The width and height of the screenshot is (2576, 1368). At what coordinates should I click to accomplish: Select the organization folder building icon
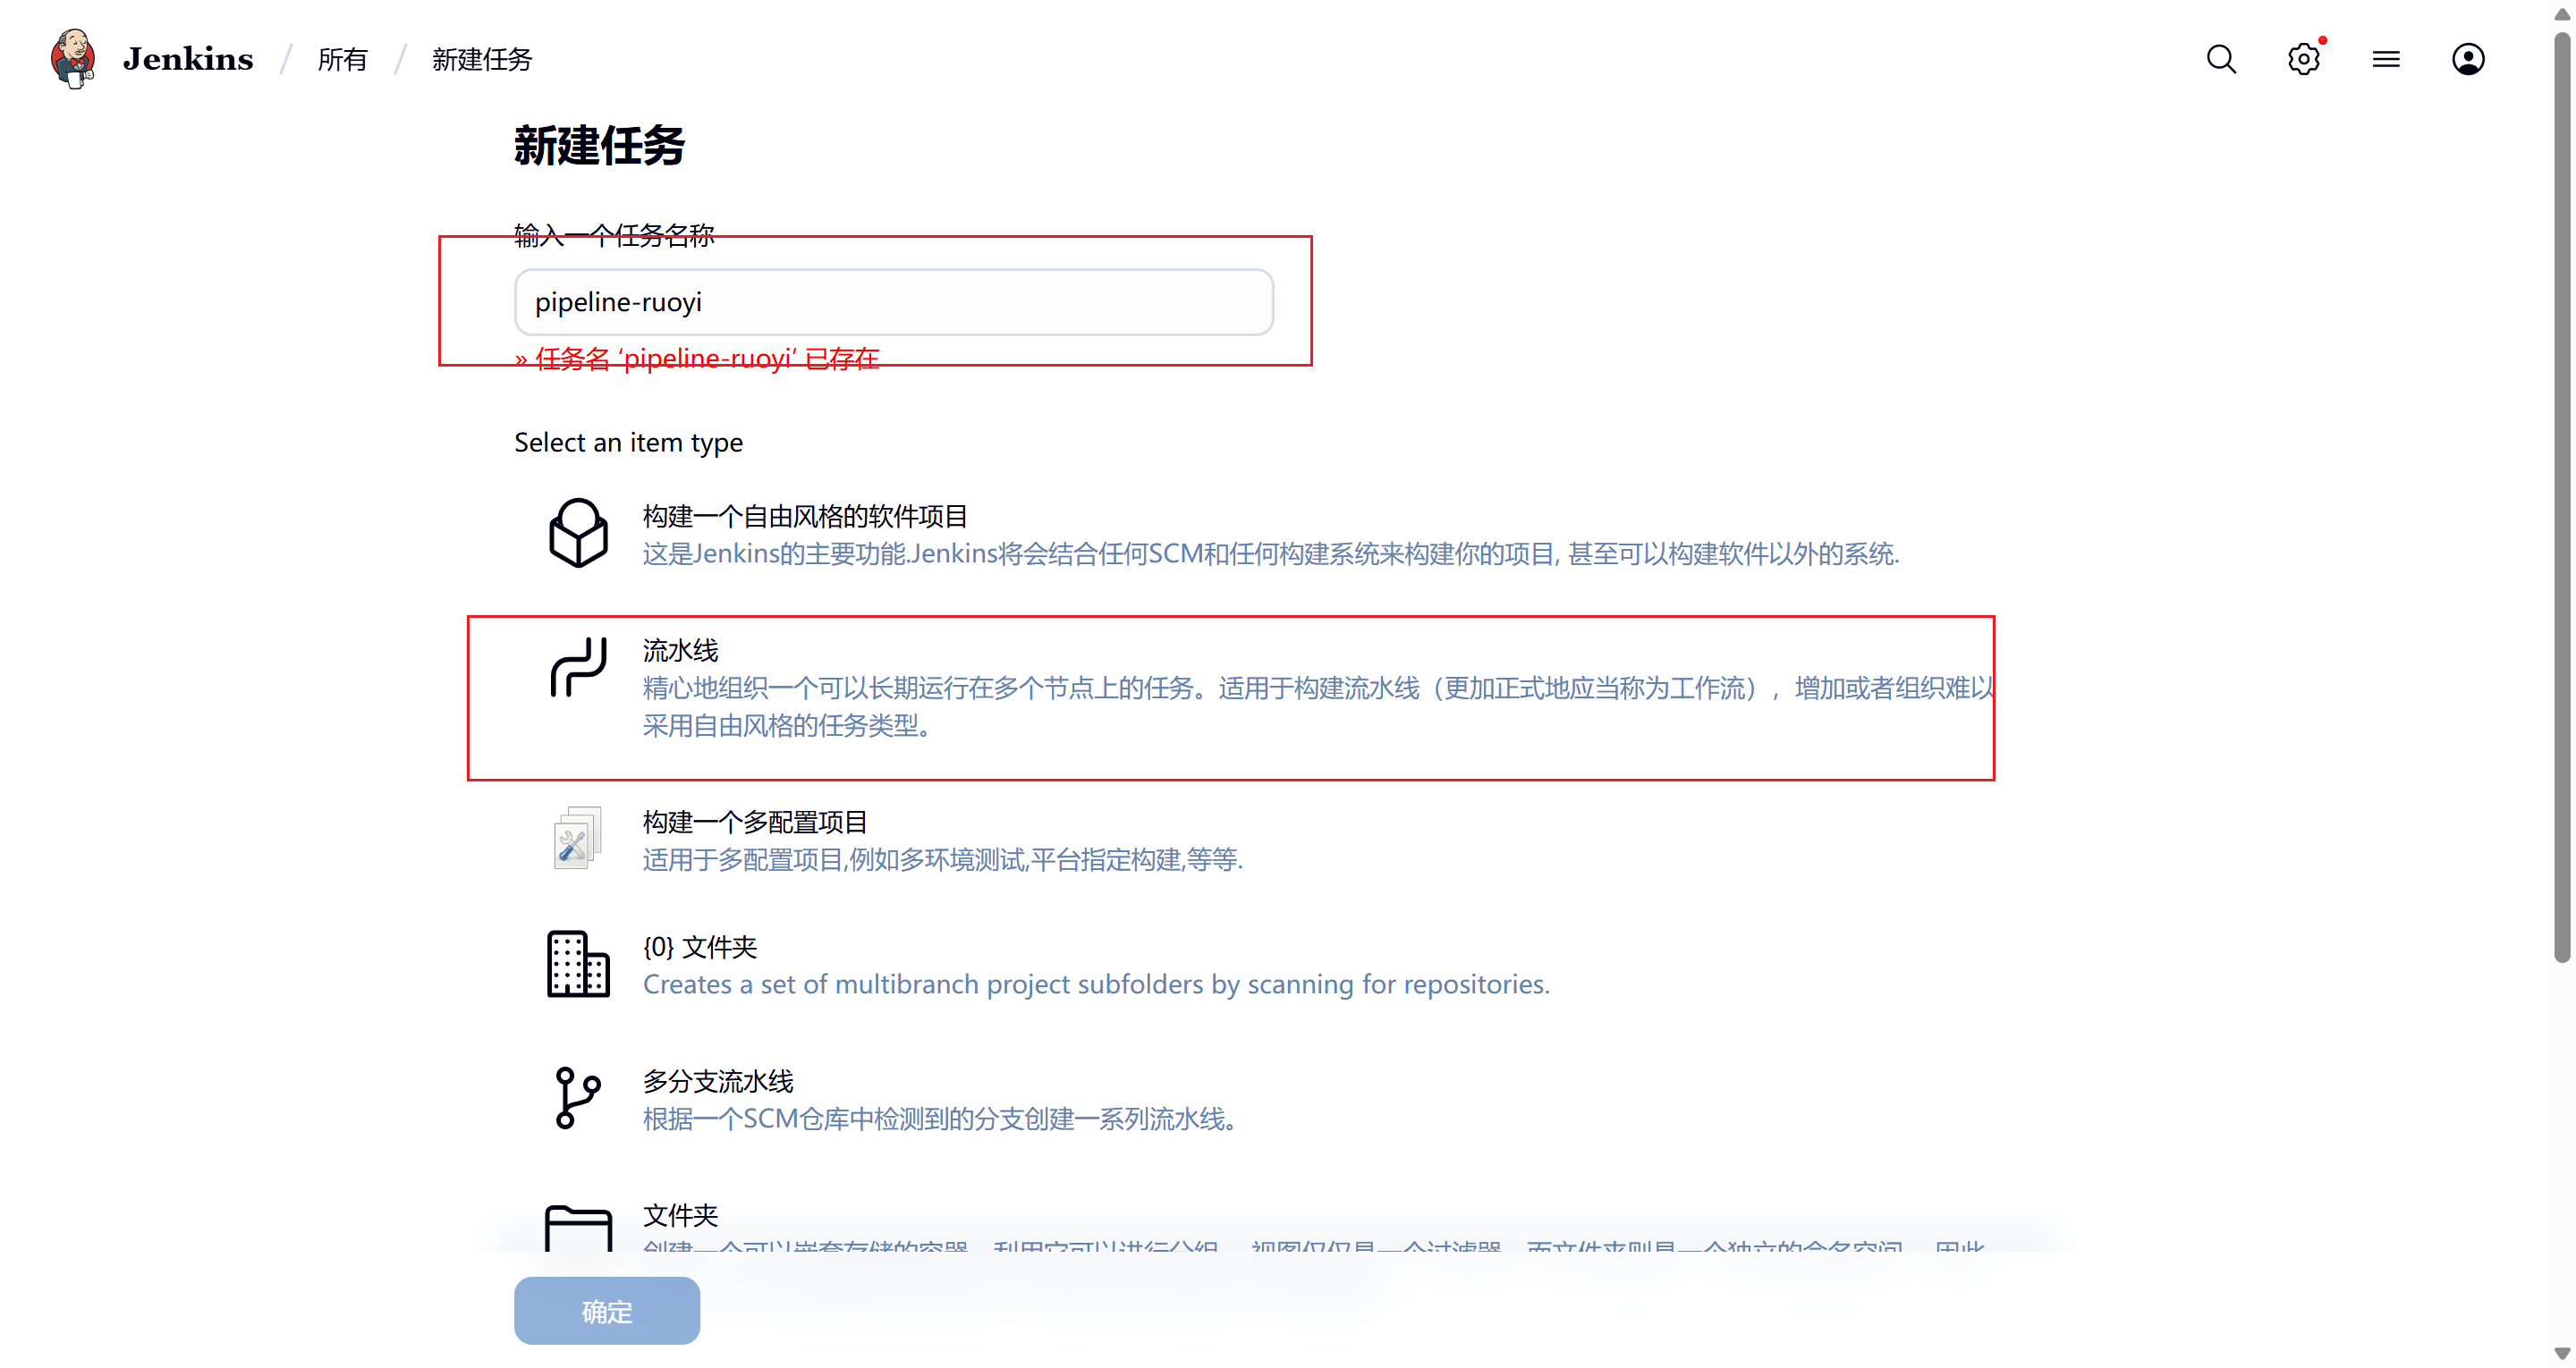coord(578,964)
